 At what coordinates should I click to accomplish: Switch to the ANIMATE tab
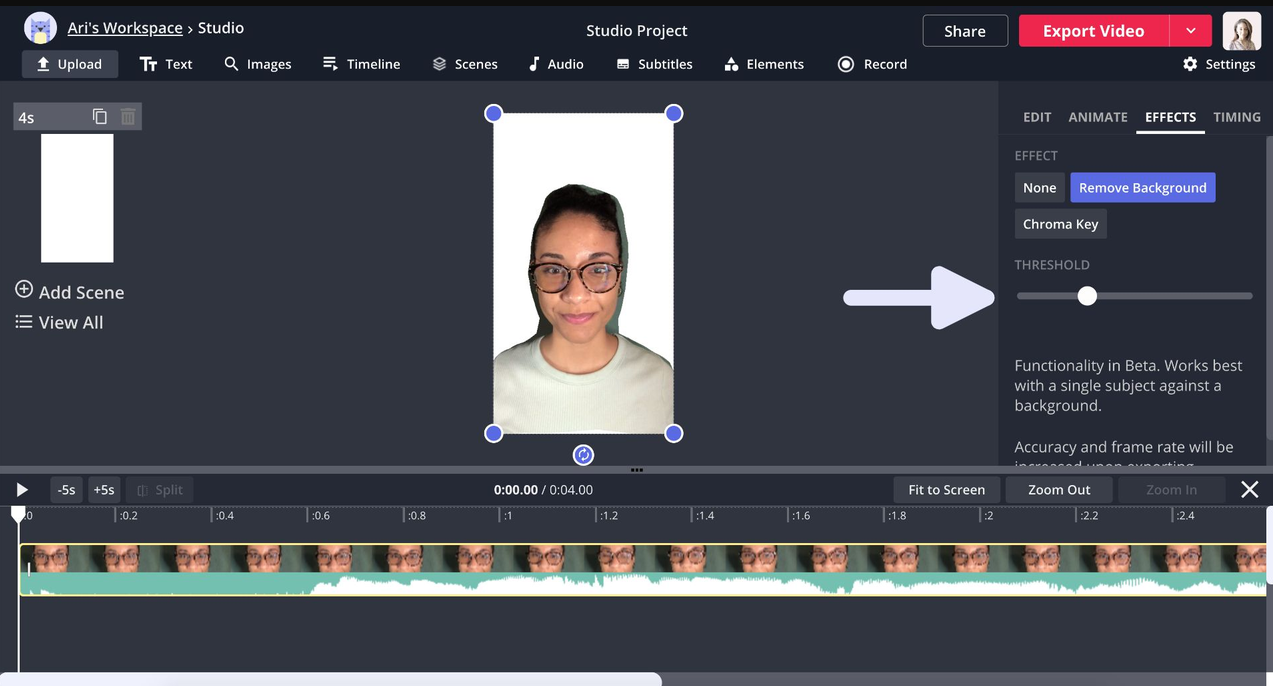(1098, 117)
